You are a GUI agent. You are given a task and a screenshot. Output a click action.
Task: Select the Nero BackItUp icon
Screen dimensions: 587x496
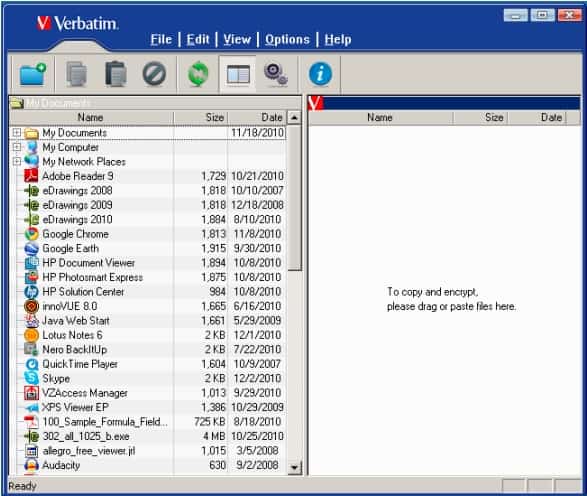click(31, 349)
